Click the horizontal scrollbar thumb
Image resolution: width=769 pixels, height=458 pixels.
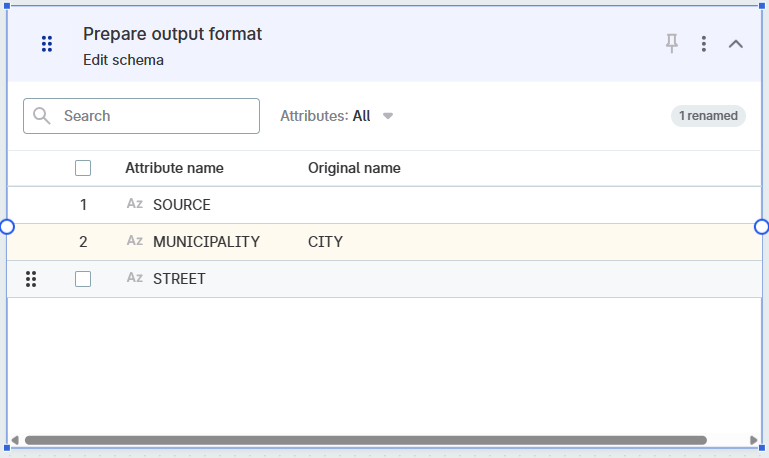click(x=366, y=440)
